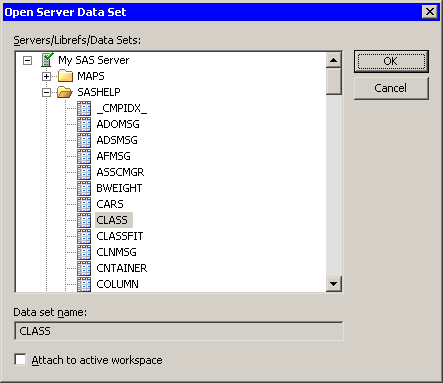Collapse the My SAS Server node
Image resolution: width=443 pixels, height=383 pixels.
(x=27, y=60)
